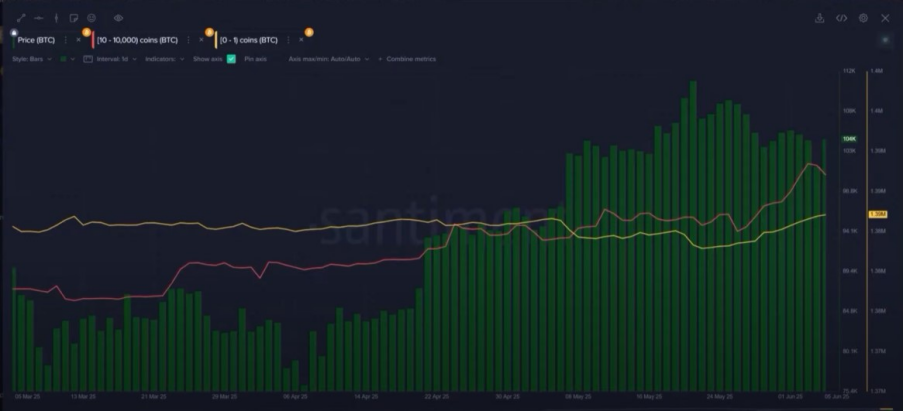Click the download chart icon

click(x=820, y=18)
